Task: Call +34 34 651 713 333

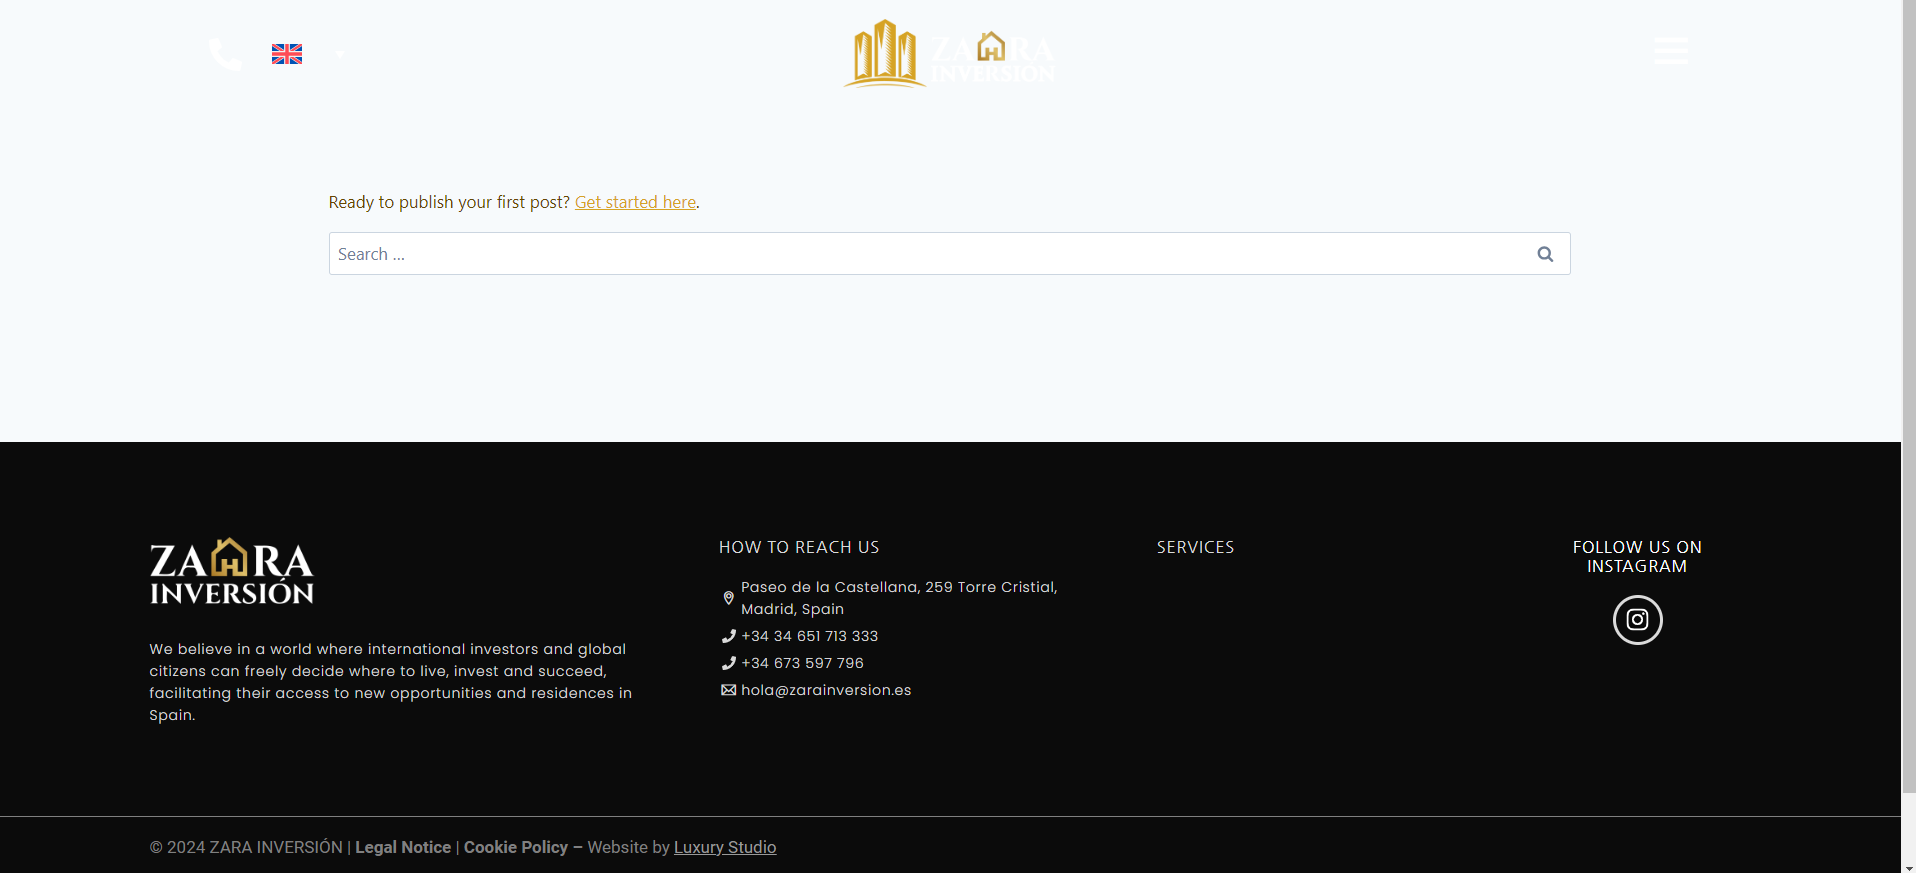Action: click(x=810, y=636)
